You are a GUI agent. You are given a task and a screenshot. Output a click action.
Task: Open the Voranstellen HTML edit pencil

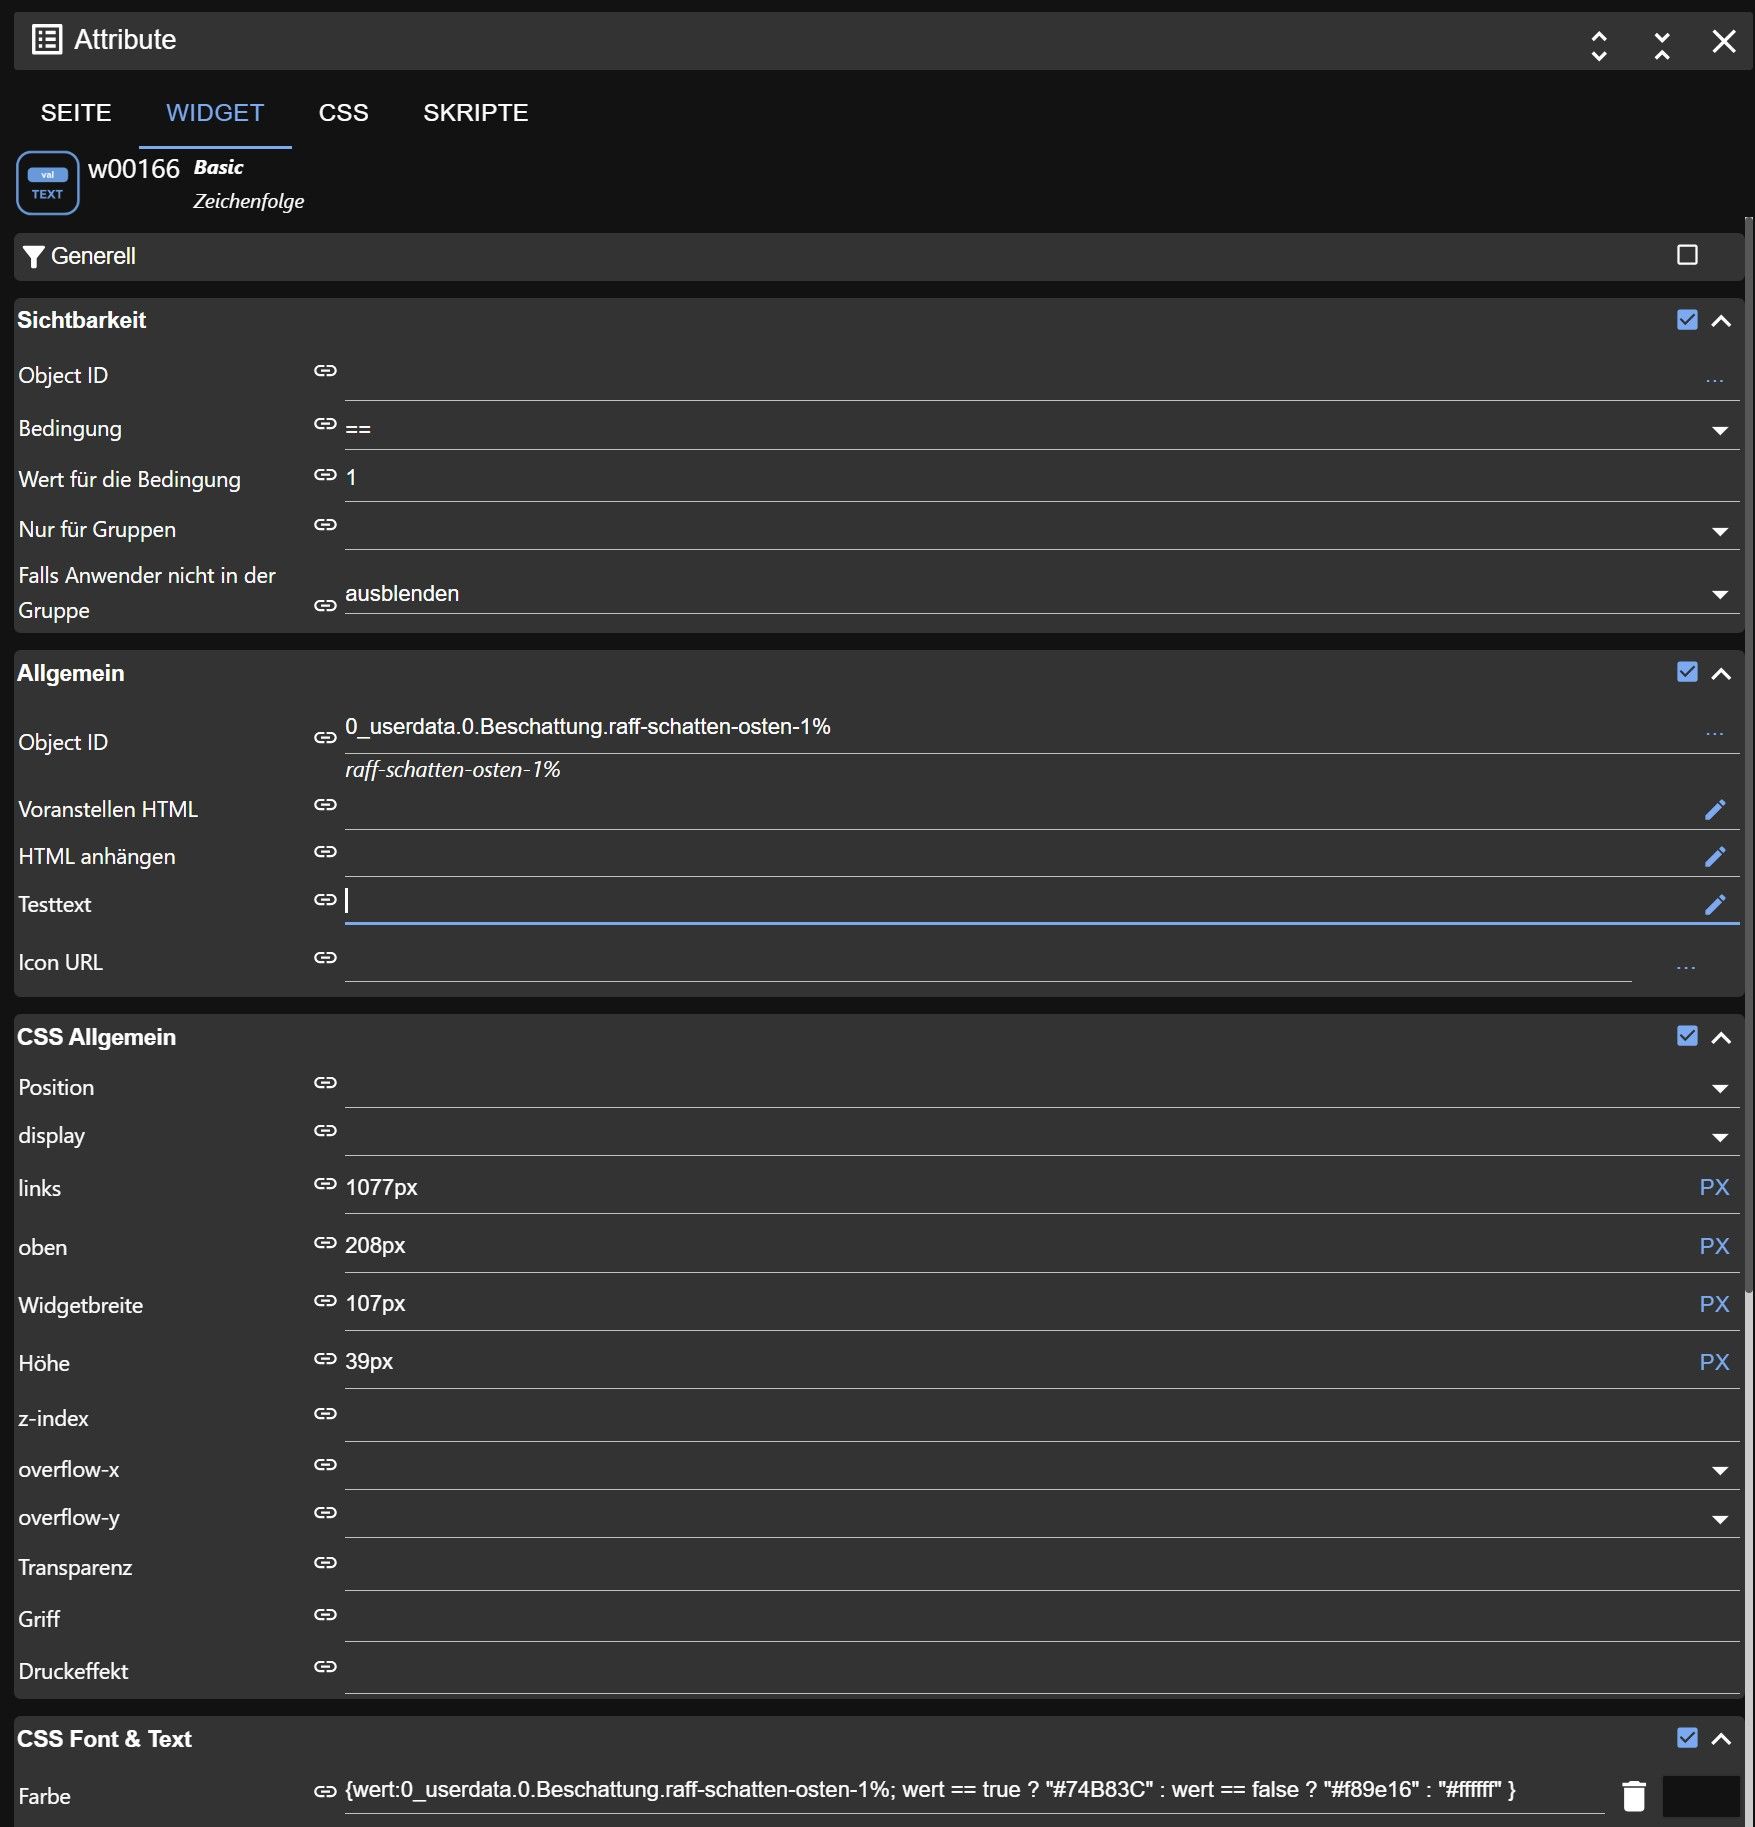[1715, 809]
